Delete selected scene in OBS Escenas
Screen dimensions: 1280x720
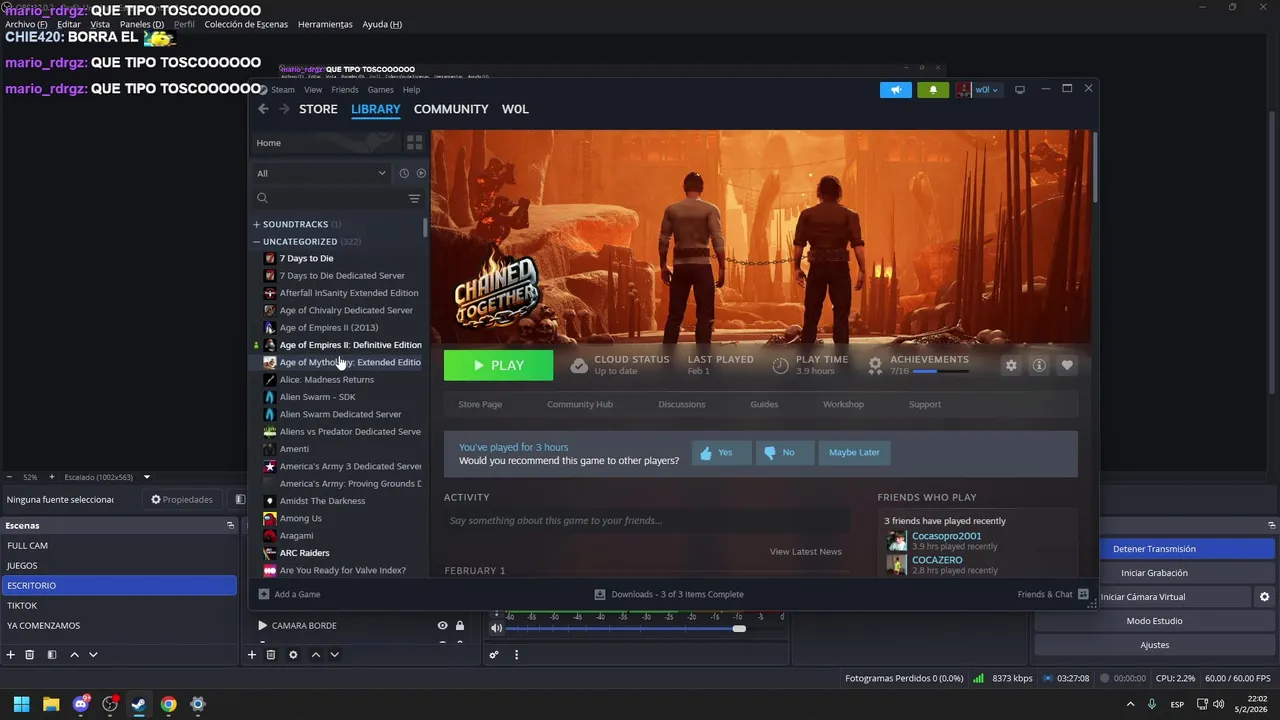(x=30, y=655)
